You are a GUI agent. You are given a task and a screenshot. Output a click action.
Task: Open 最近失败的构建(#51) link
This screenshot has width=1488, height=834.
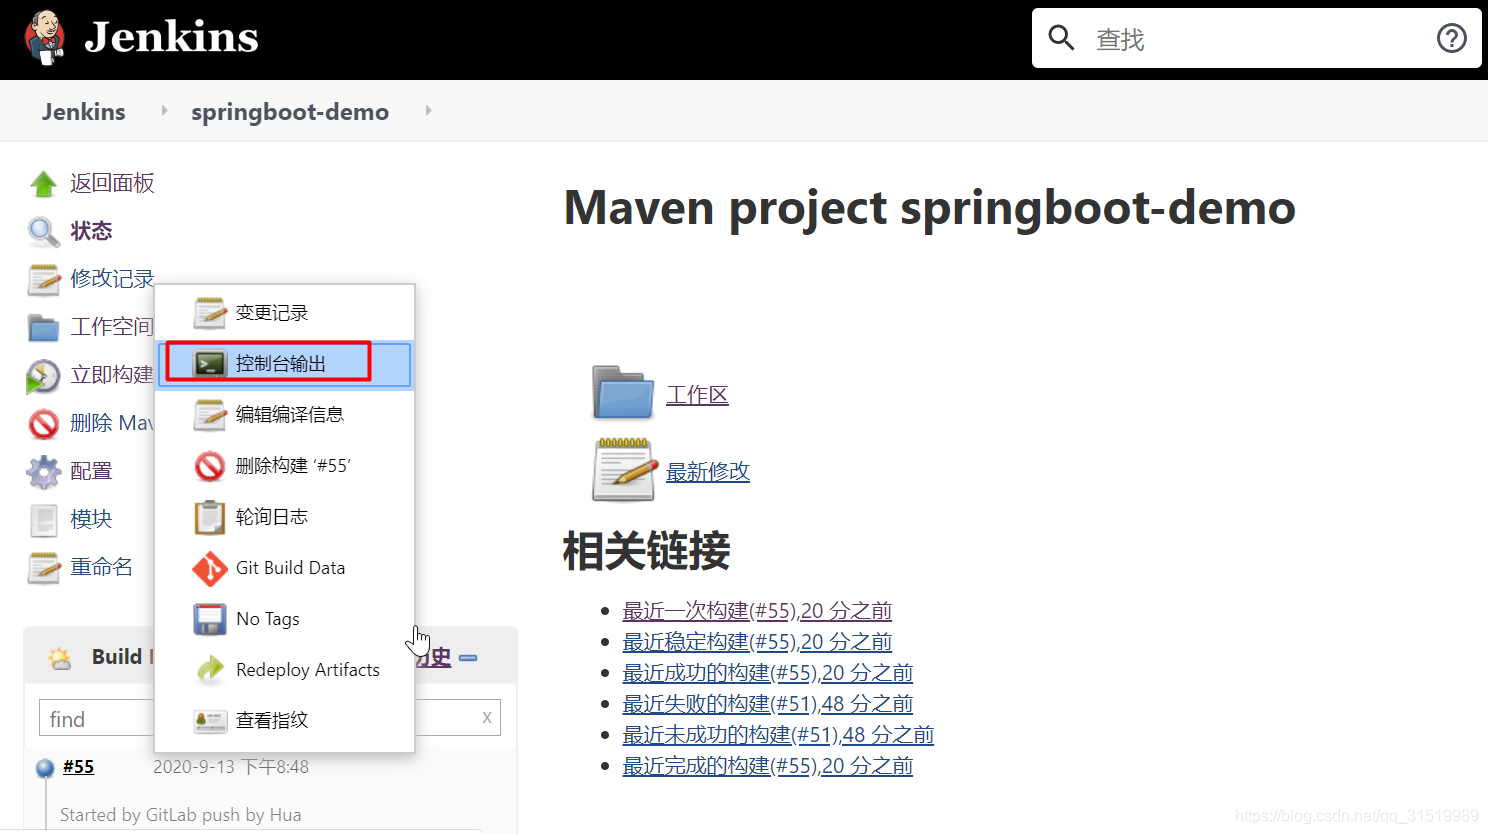768,704
